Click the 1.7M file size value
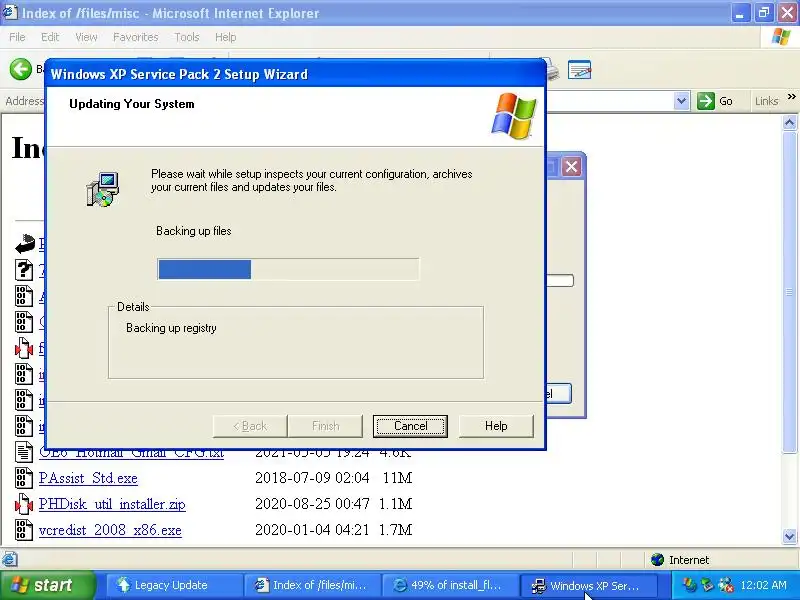The height and width of the screenshot is (600, 800). (x=395, y=530)
